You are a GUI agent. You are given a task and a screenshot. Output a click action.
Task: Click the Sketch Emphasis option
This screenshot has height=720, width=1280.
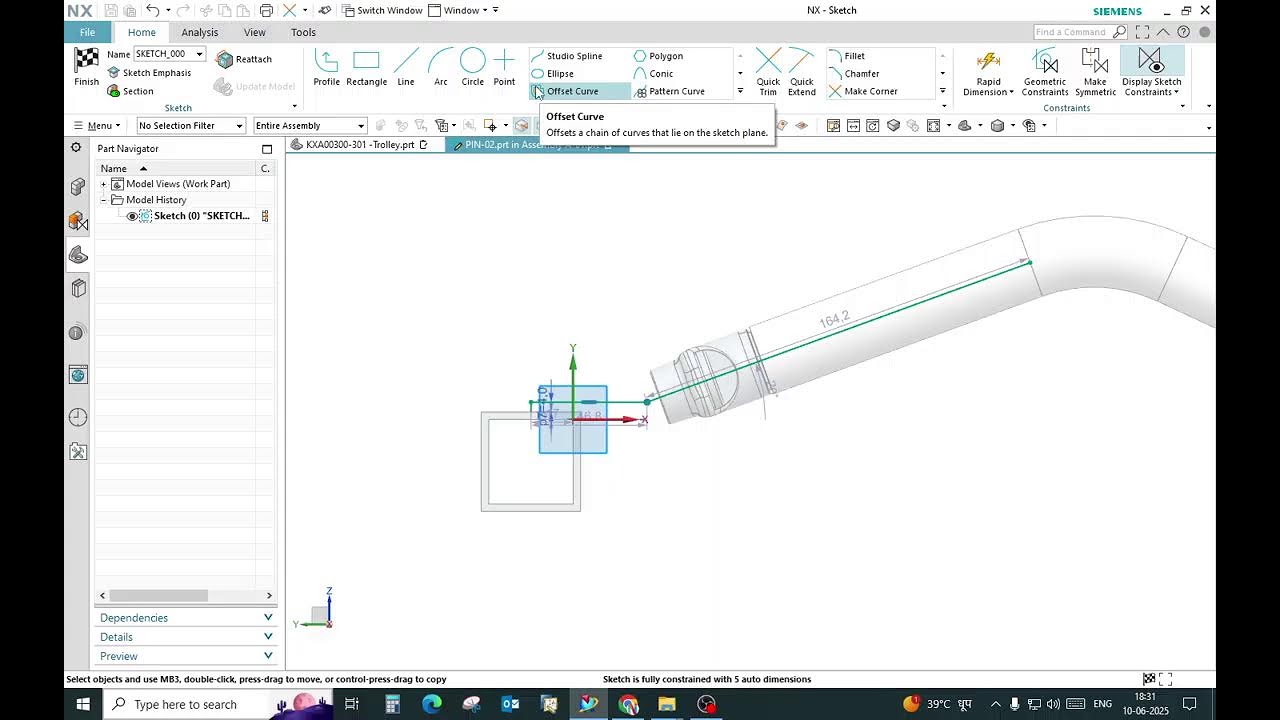pos(149,73)
